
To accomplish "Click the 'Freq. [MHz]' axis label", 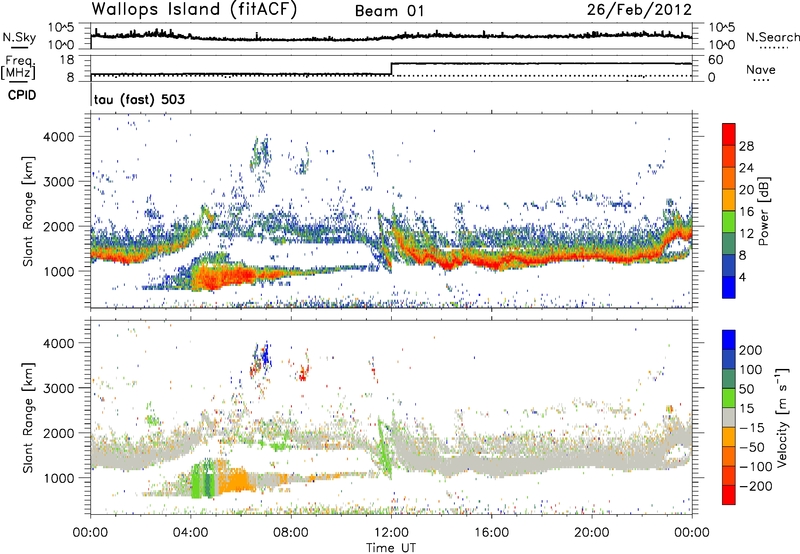I will [18, 68].
